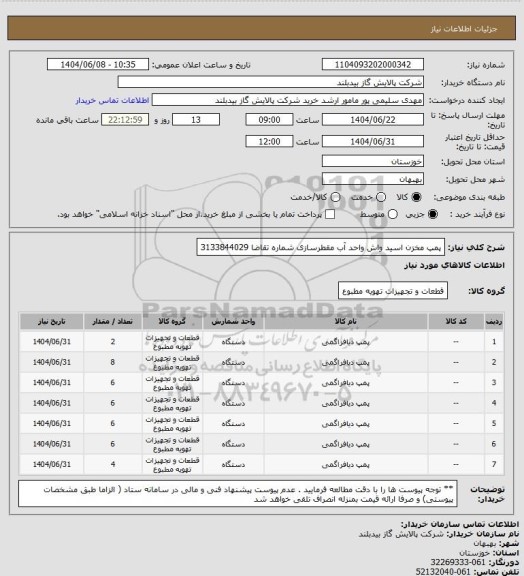Tick the Islamic treasury payment checkbox
The image size is (524, 576).
(x=330, y=214)
